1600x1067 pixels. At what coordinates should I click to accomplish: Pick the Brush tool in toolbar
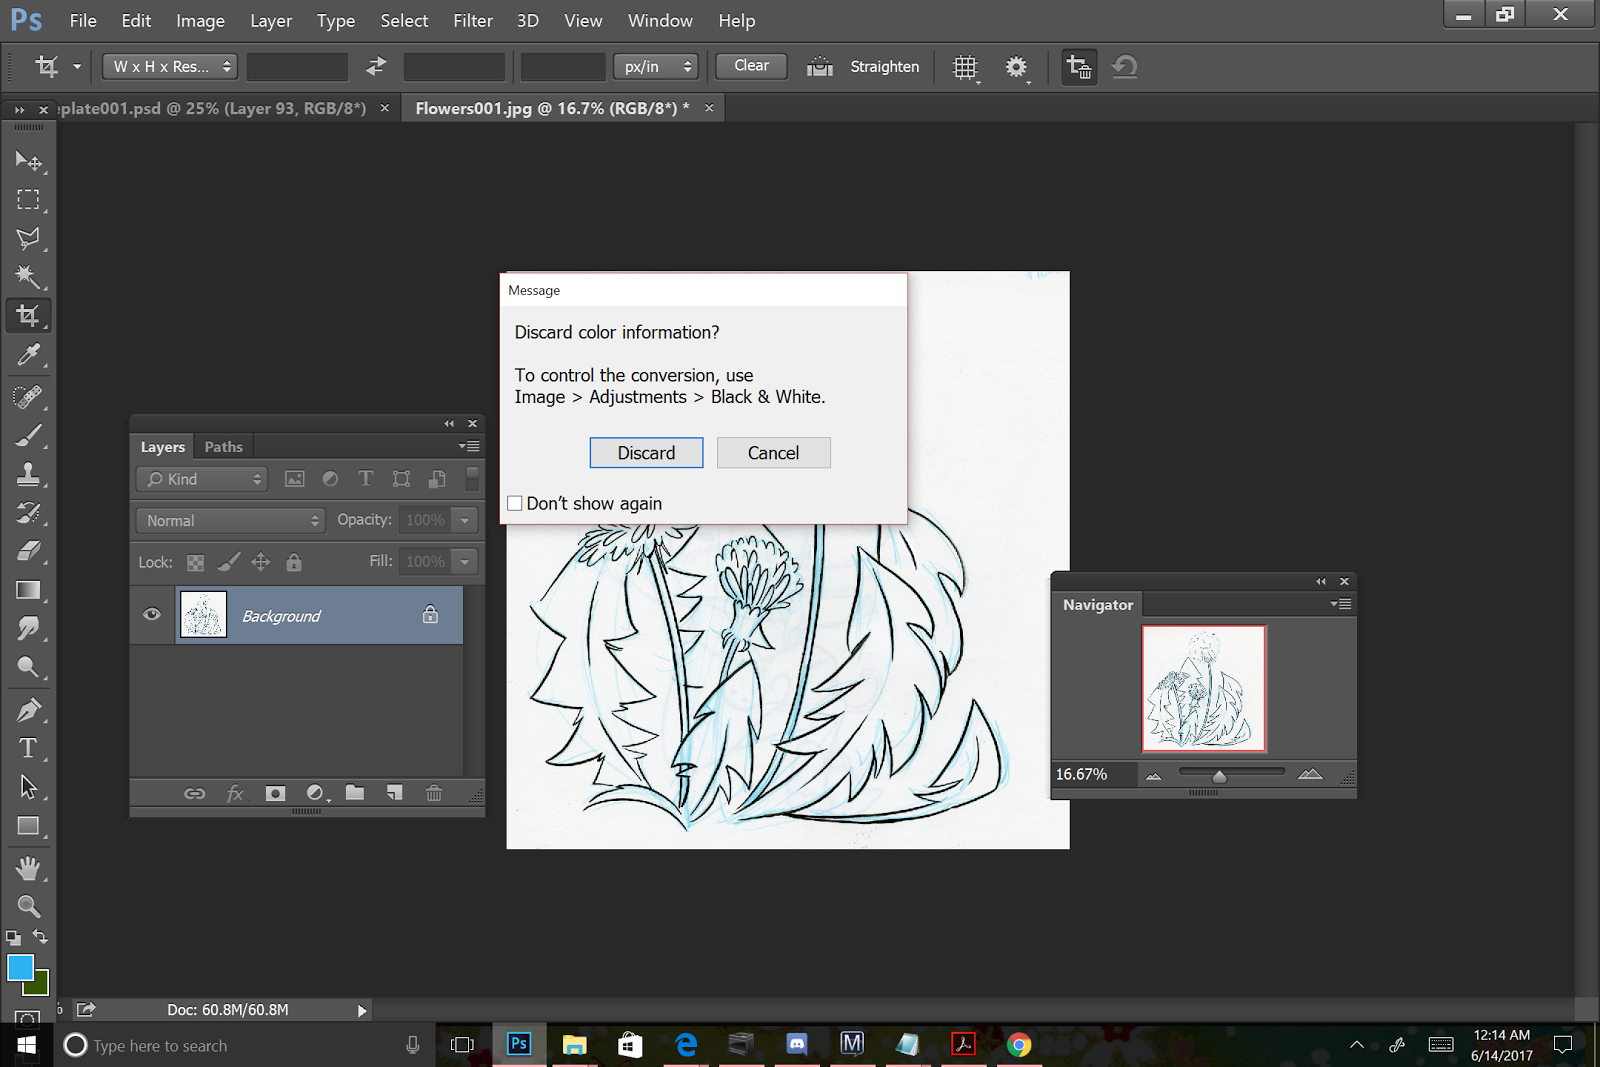click(27, 435)
